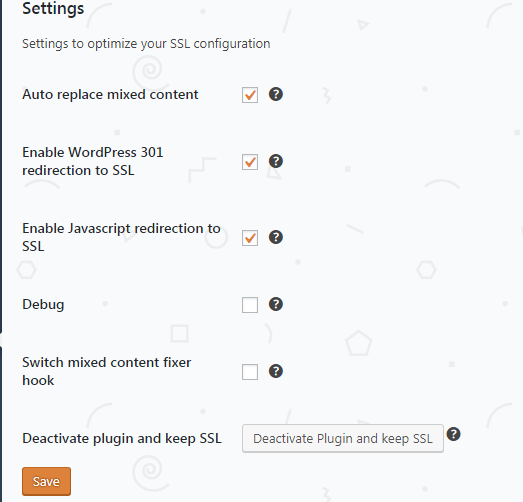Open help for Switch mixed content fixer hook
This screenshot has width=523, height=502.
[x=276, y=371]
